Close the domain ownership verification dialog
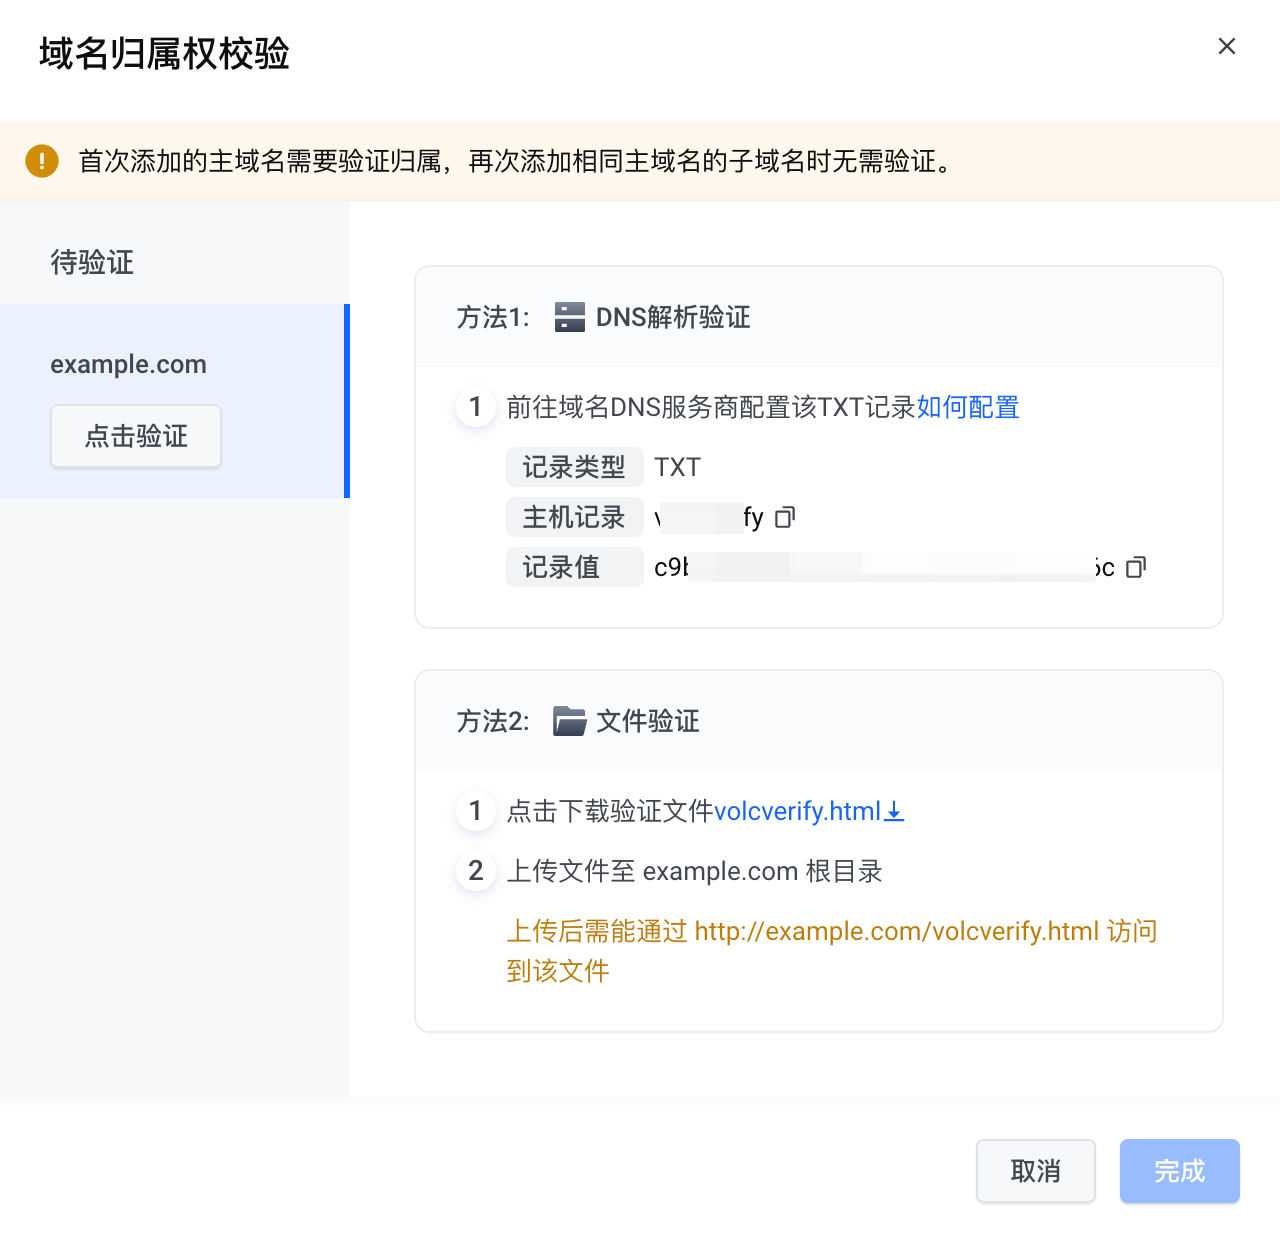The height and width of the screenshot is (1236, 1280). pos(1227,46)
